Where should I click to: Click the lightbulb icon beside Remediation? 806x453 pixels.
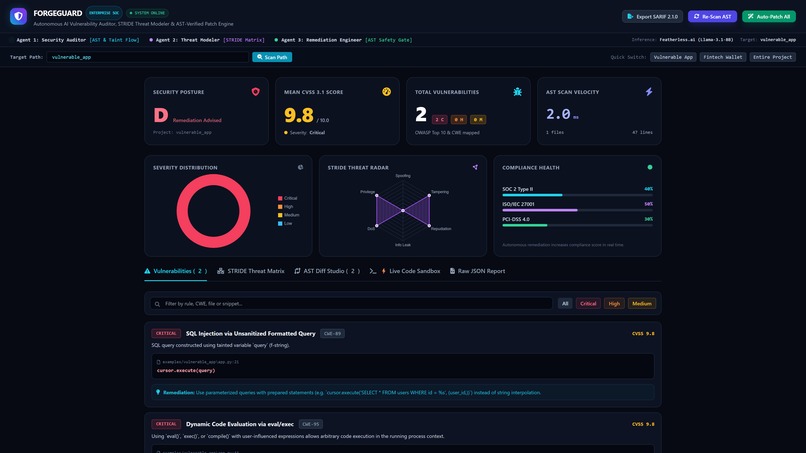[158, 392]
